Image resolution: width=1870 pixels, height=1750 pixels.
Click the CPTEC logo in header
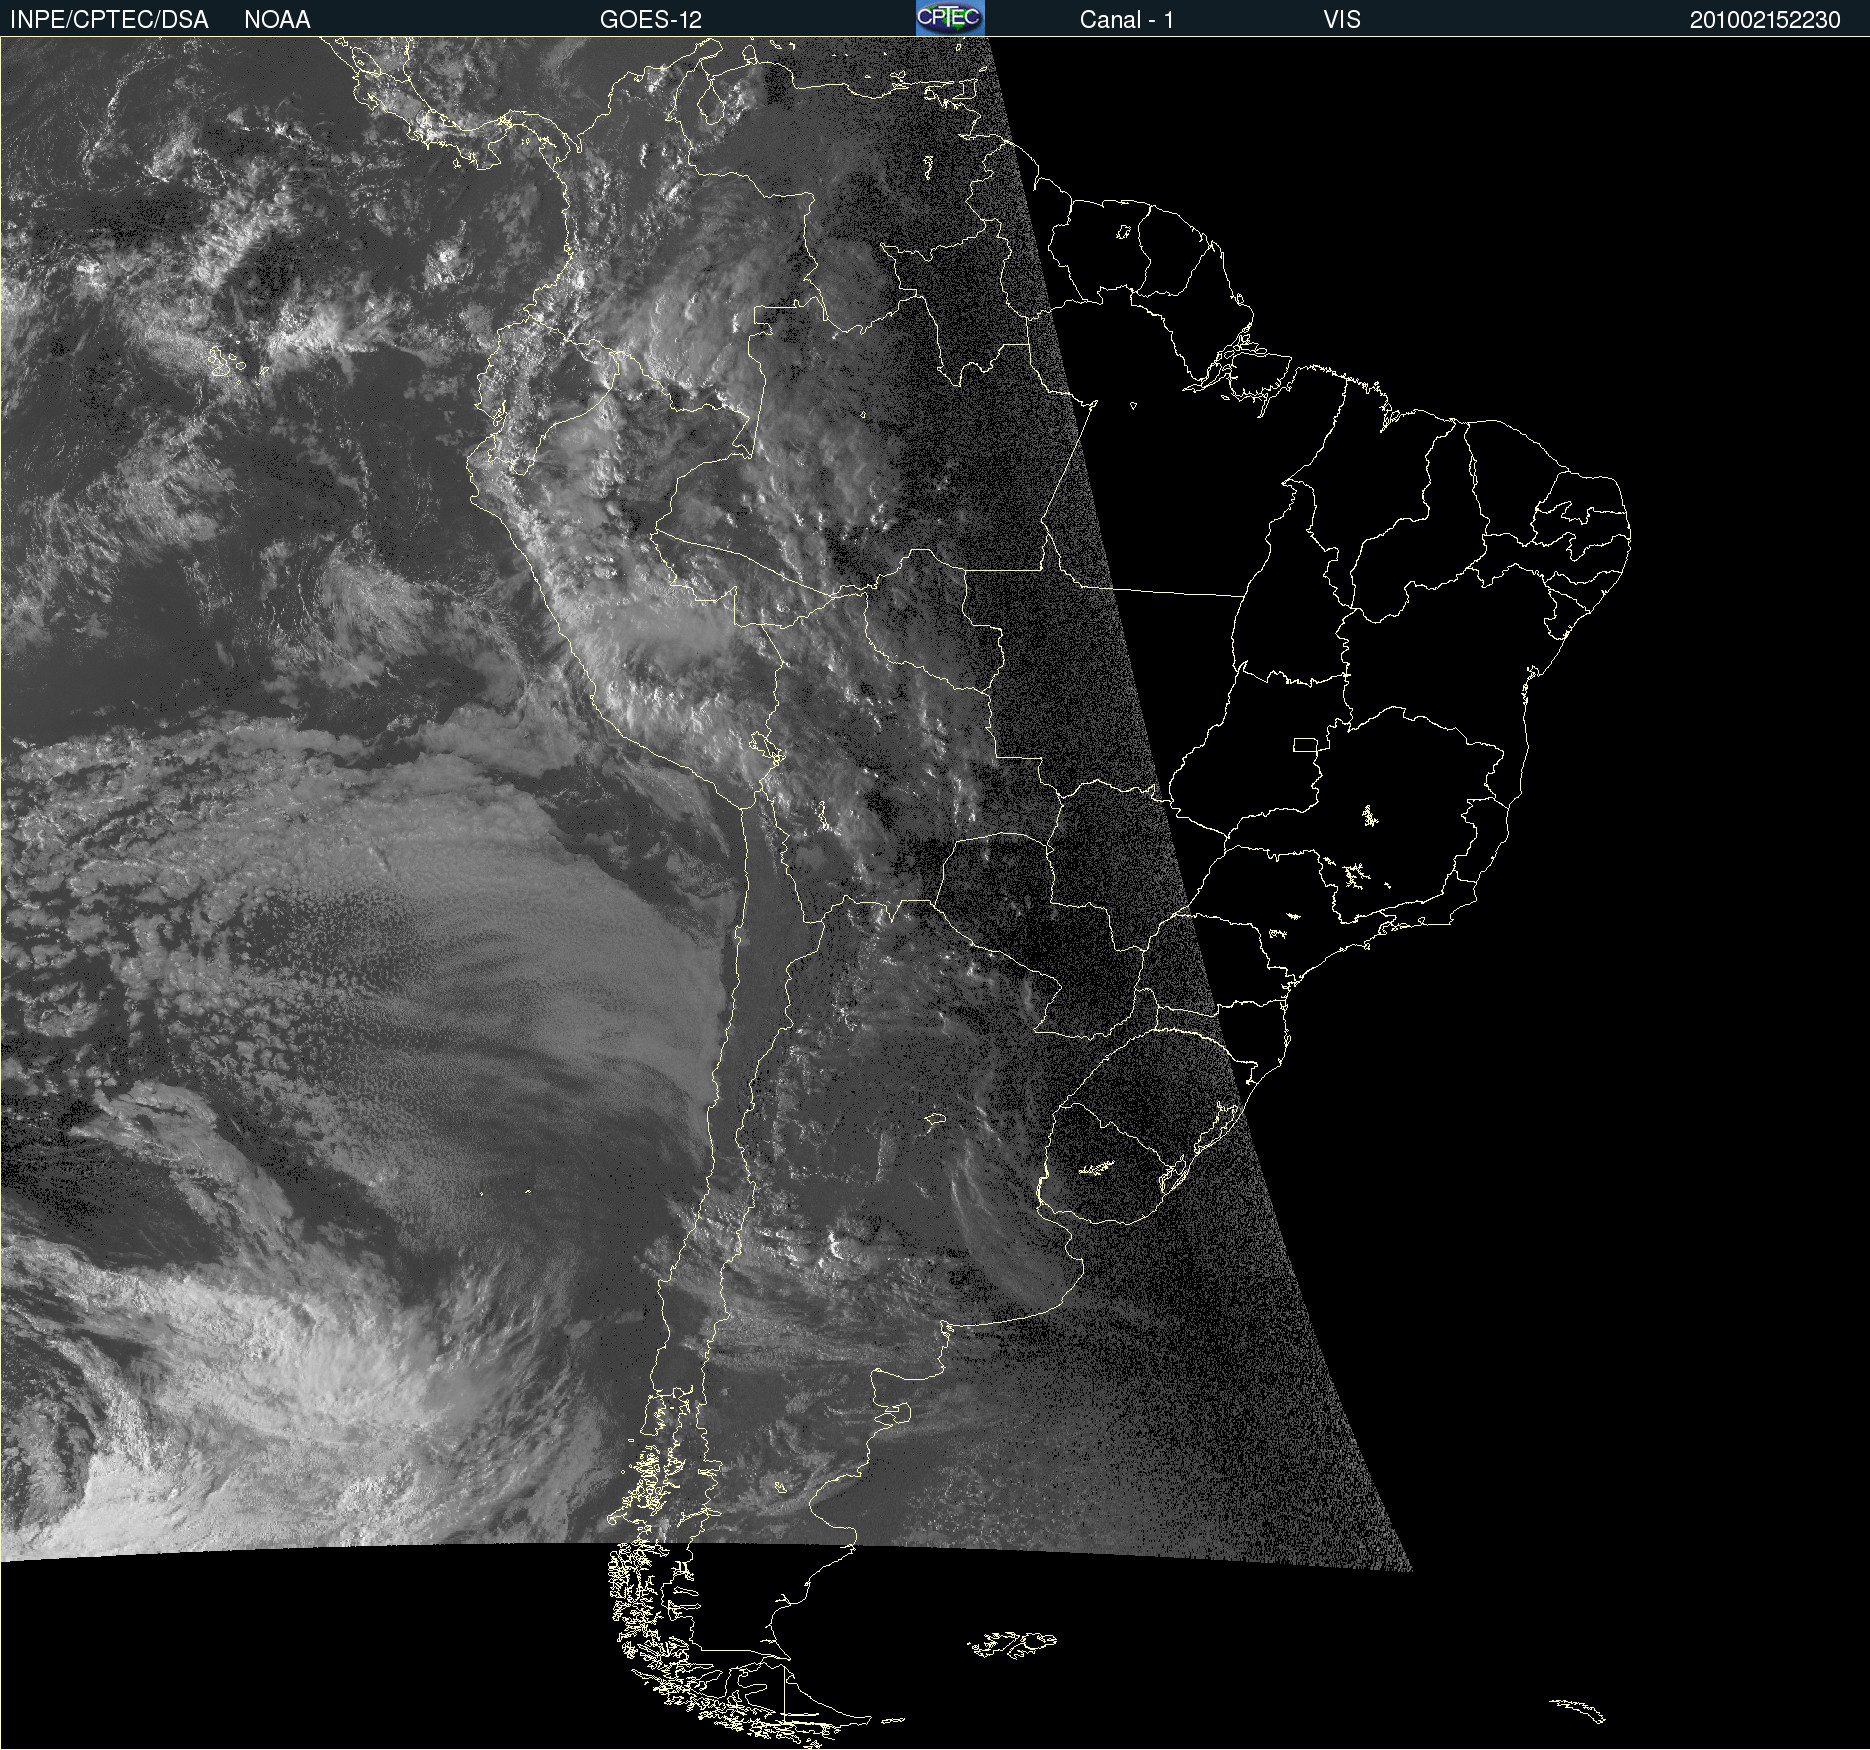pyautogui.click(x=950, y=18)
